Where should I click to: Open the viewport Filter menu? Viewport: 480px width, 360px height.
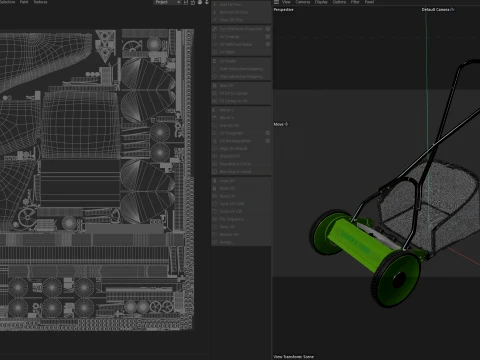click(355, 2)
